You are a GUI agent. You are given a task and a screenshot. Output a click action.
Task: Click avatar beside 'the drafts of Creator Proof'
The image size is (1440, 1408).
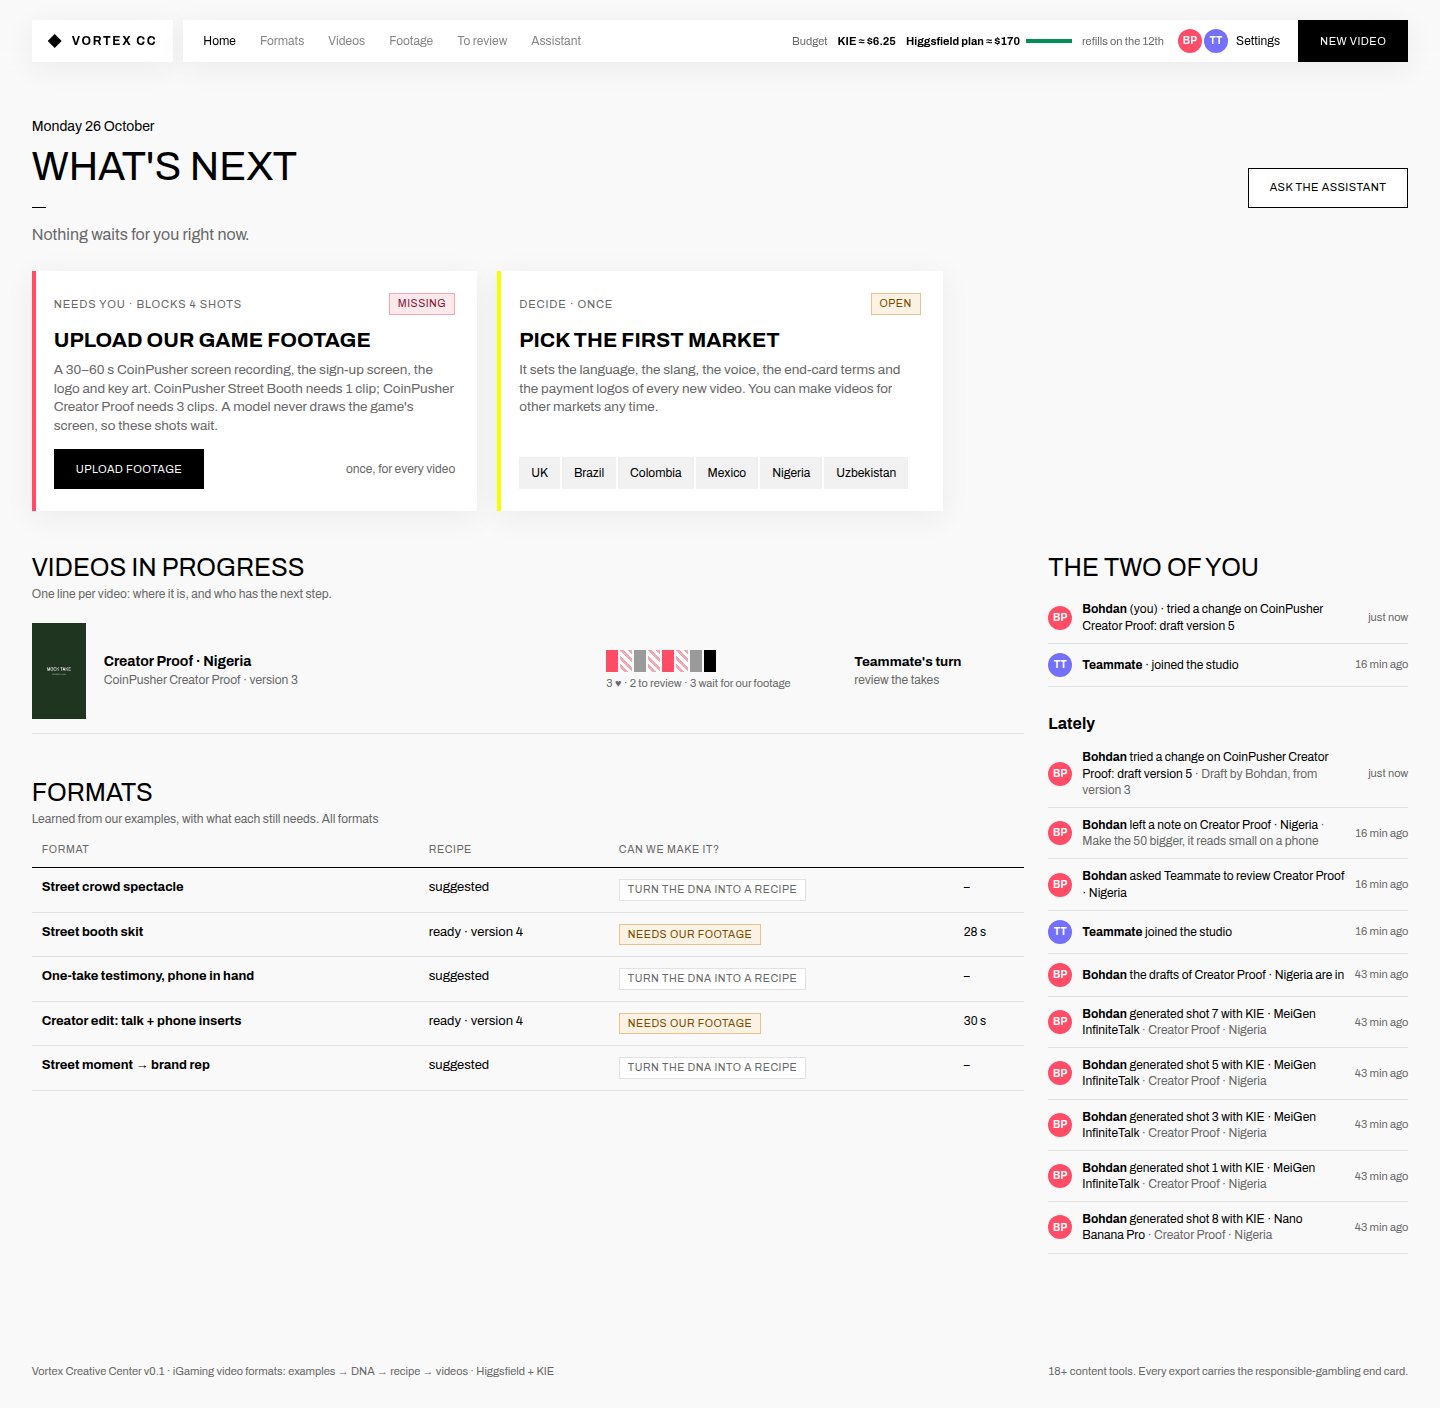click(1060, 974)
